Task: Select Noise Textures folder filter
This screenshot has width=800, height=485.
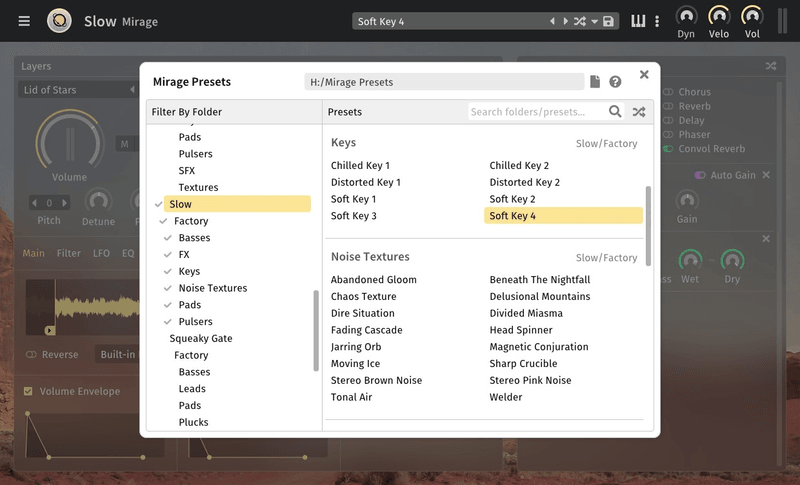Action: (212, 288)
